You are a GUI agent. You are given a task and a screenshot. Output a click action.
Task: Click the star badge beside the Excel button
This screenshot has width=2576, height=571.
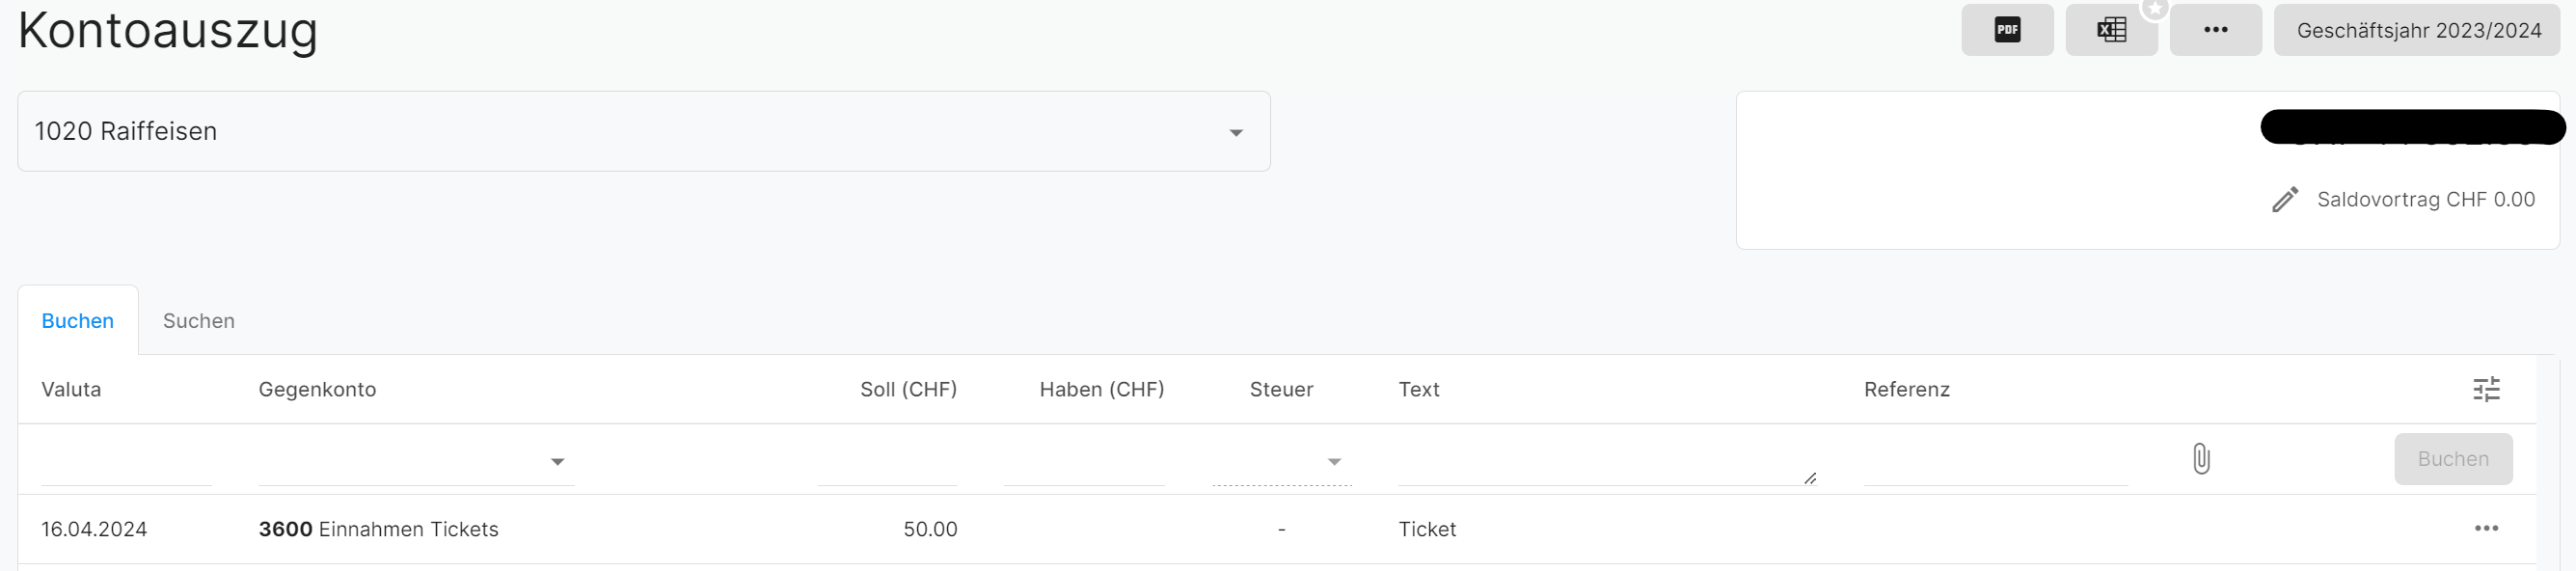click(2155, 9)
